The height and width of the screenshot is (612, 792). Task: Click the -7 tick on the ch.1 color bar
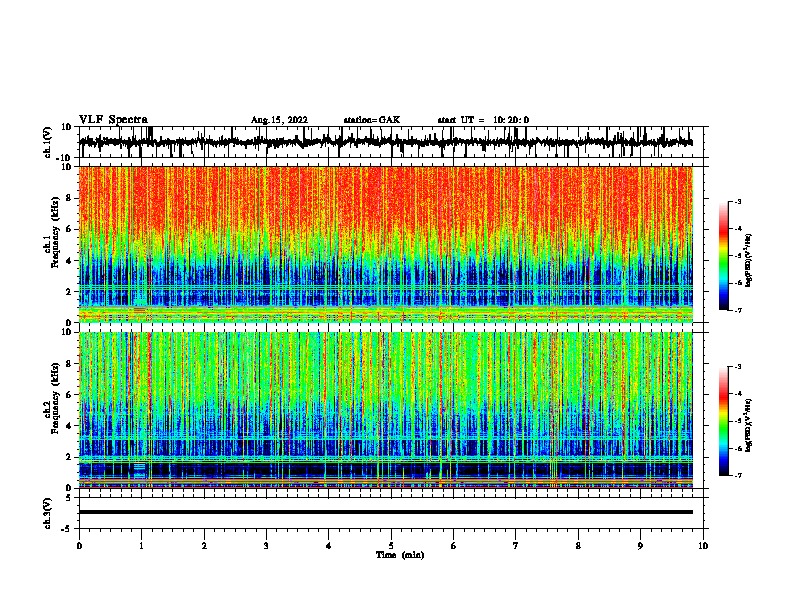(x=738, y=310)
